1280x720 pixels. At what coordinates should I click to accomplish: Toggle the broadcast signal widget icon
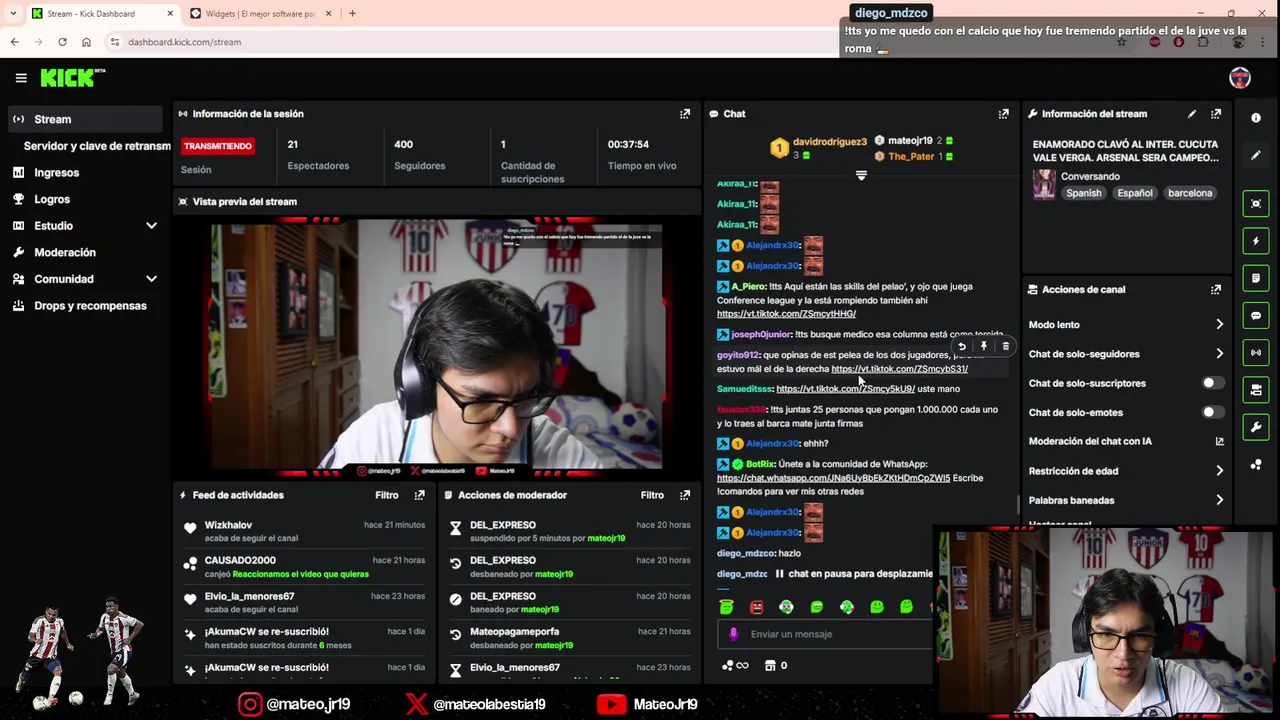pyautogui.click(x=1256, y=353)
